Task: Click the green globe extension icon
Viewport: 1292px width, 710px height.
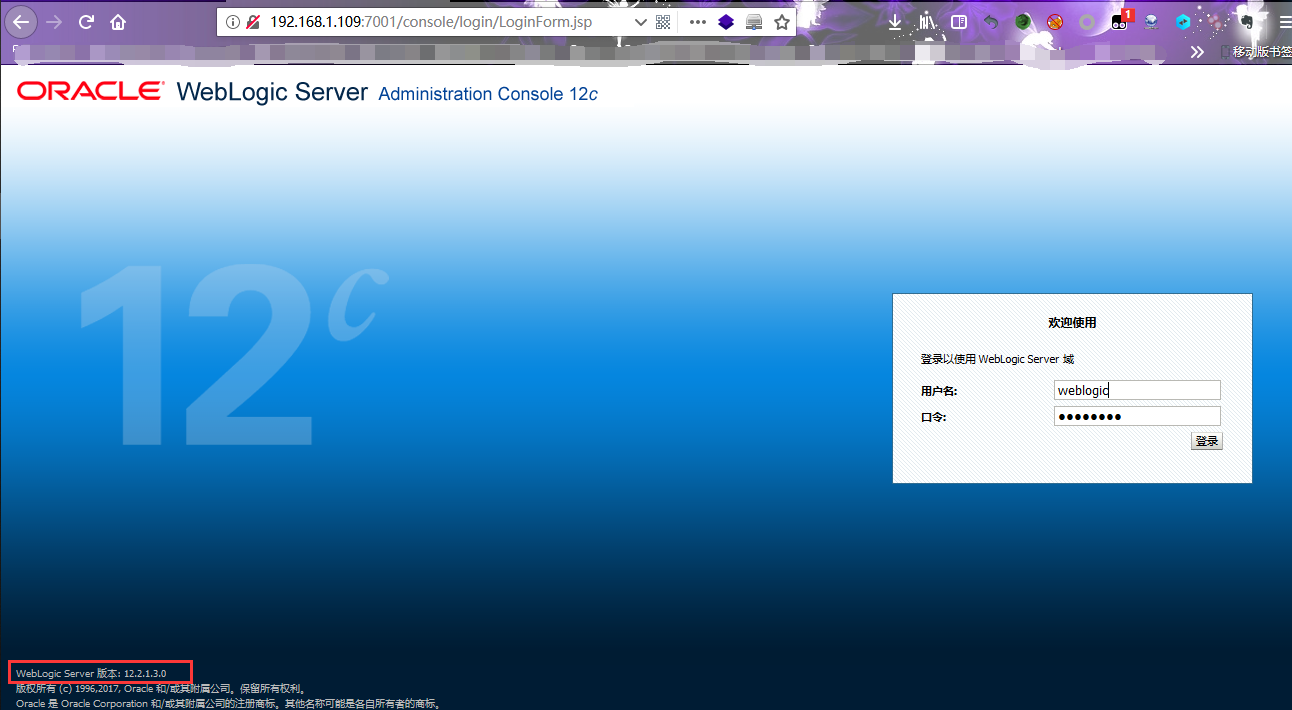Action: click(x=1023, y=21)
